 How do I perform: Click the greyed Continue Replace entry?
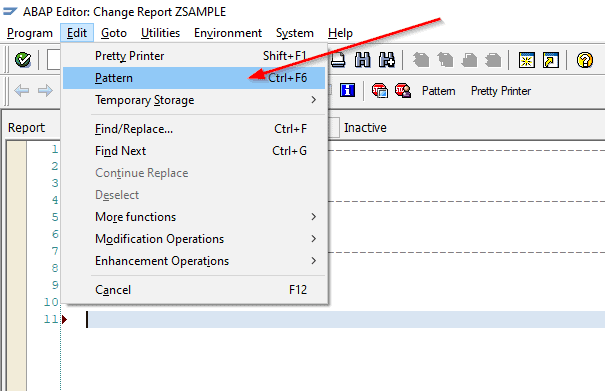(195, 173)
